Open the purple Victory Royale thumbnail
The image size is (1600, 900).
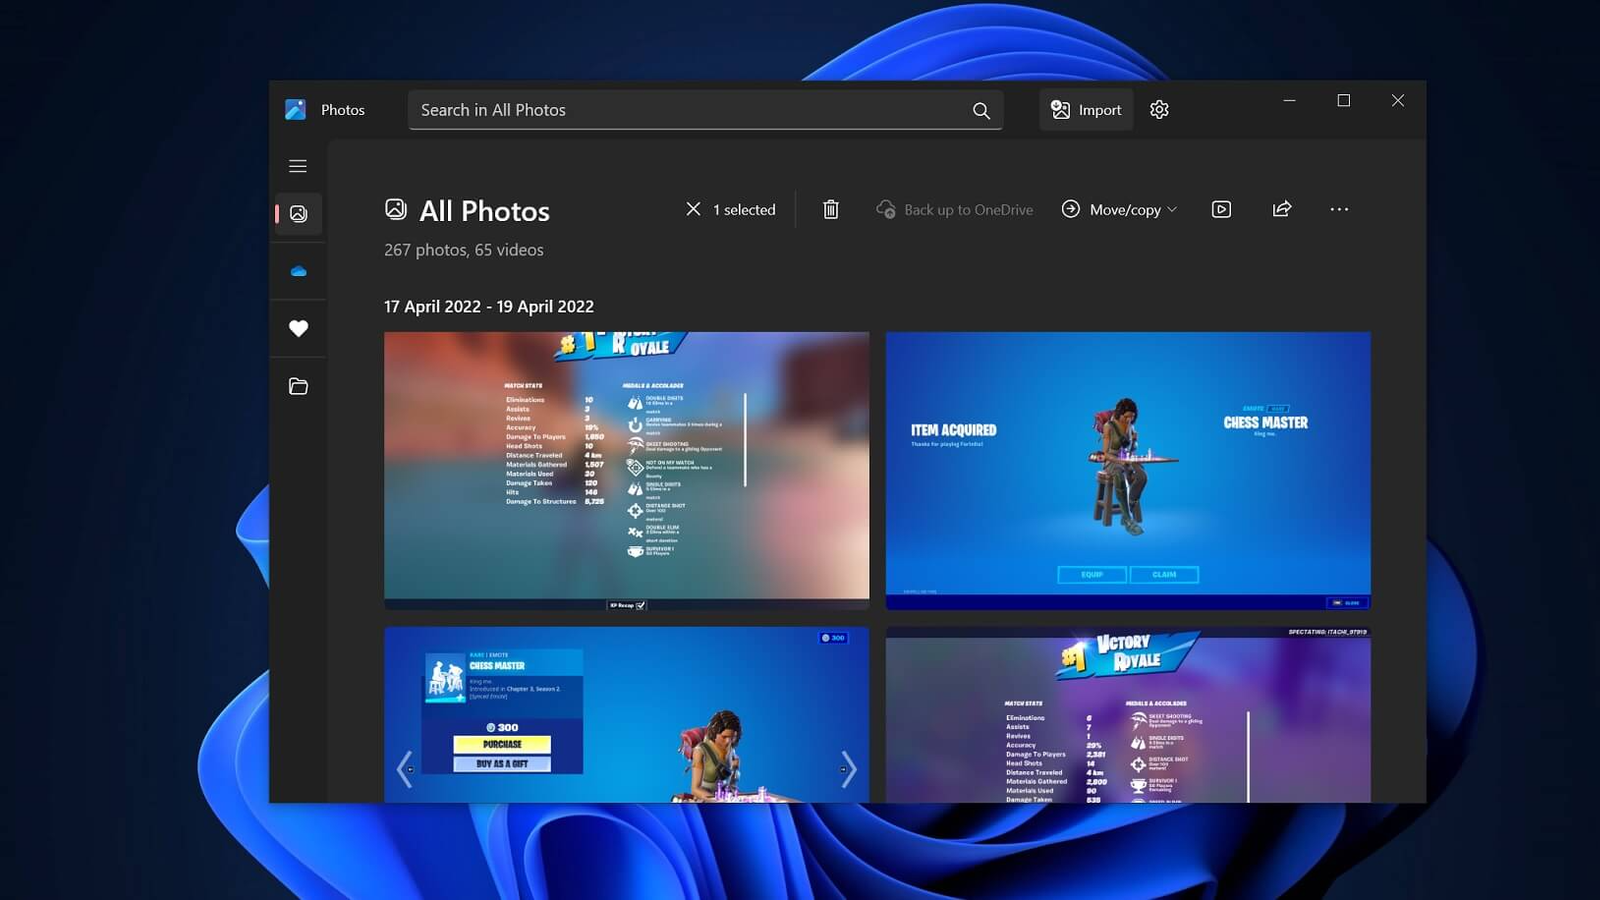tap(1128, 715)
